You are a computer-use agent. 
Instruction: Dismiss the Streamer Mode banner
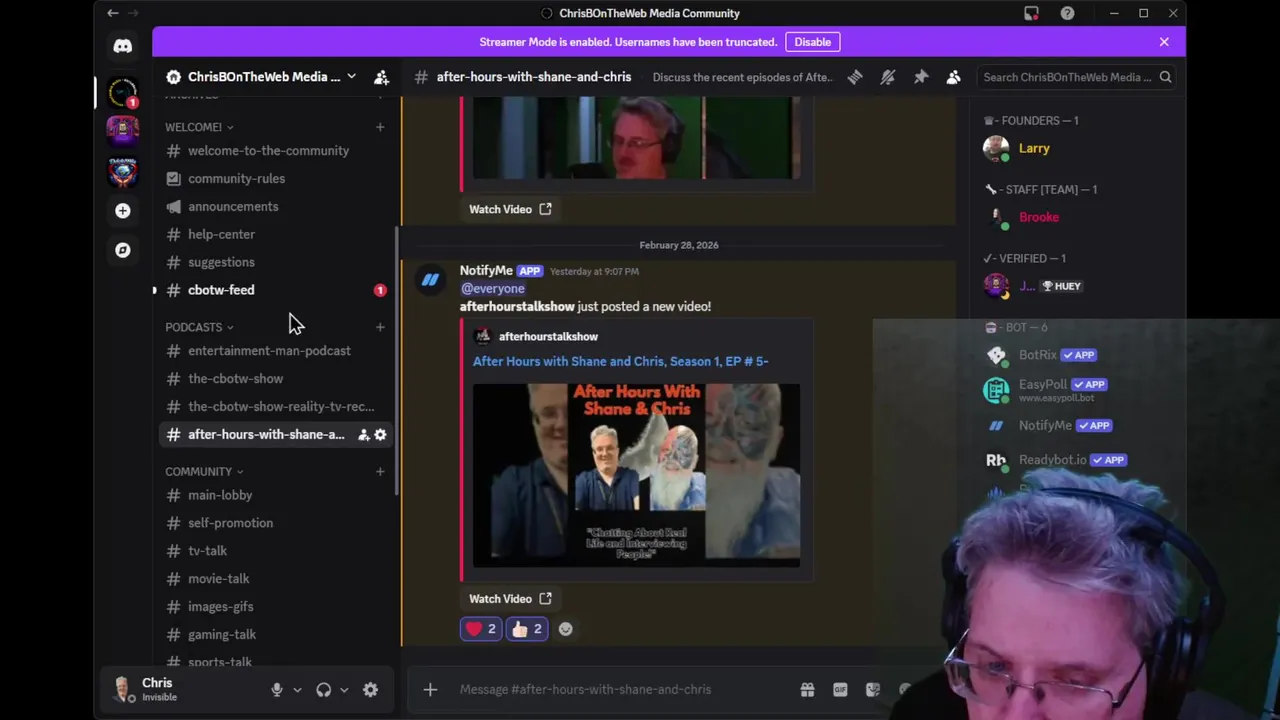(1164, 42)
